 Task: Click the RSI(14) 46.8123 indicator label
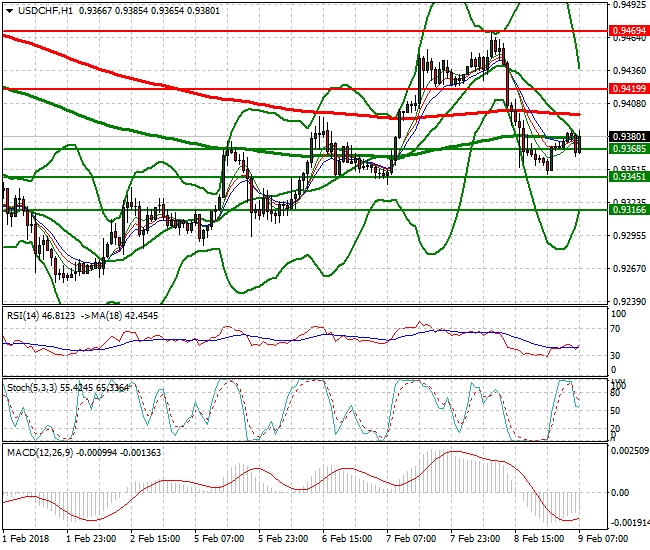click(x=41, y=316)
